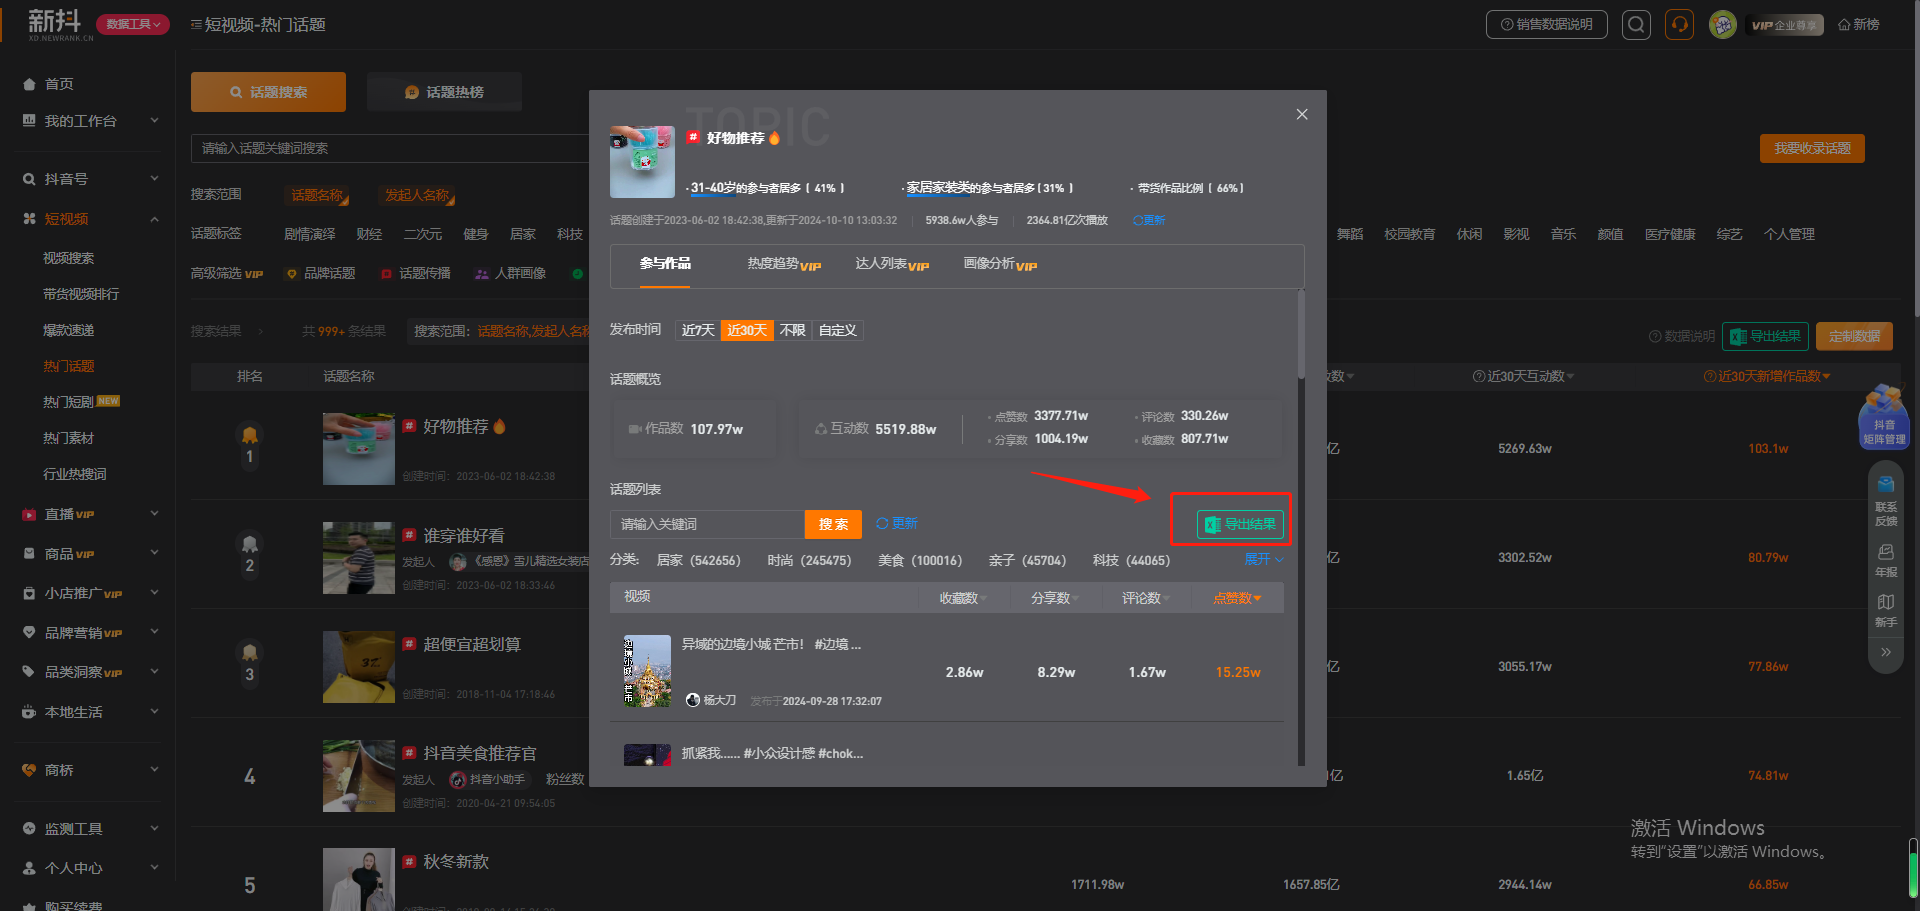Sort dialog videos by 点赞数
Viewport: 1920px width, 911px height.
coord(1237,598)
